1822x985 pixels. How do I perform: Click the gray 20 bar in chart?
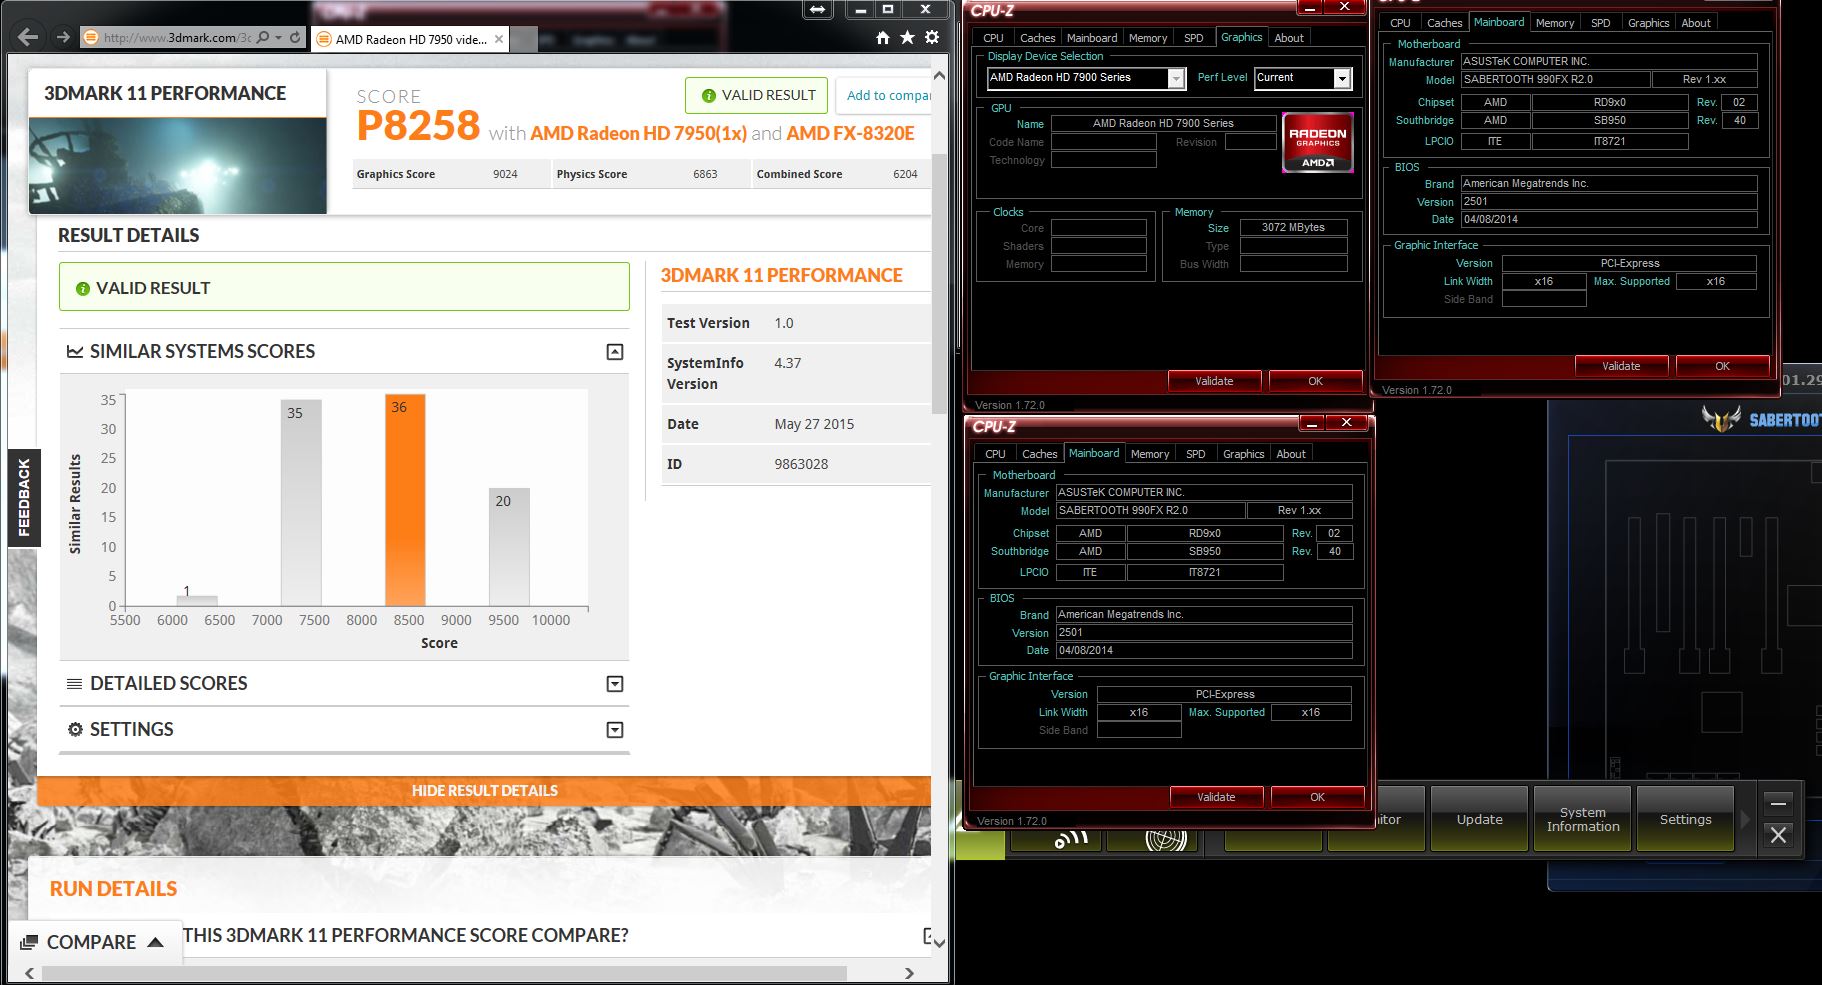(509, 547)
